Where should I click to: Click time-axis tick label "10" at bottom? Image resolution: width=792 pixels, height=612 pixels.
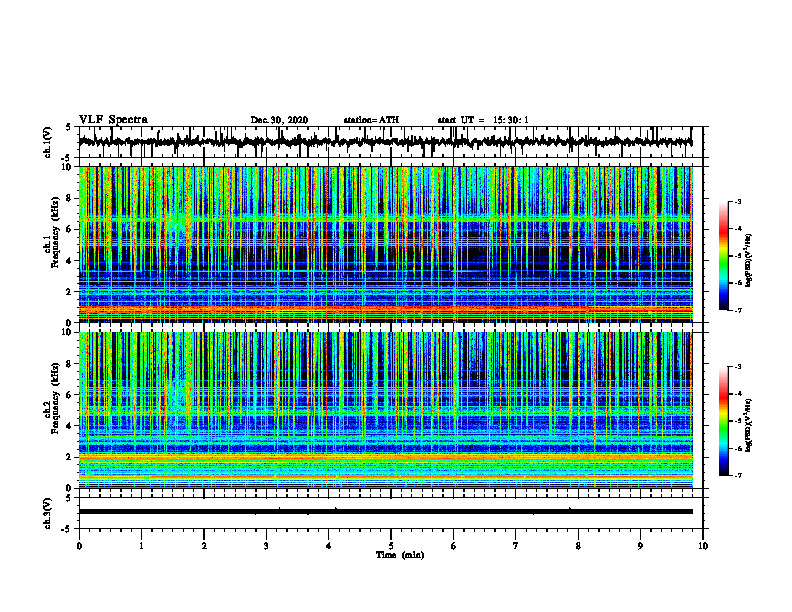point(703,546)
